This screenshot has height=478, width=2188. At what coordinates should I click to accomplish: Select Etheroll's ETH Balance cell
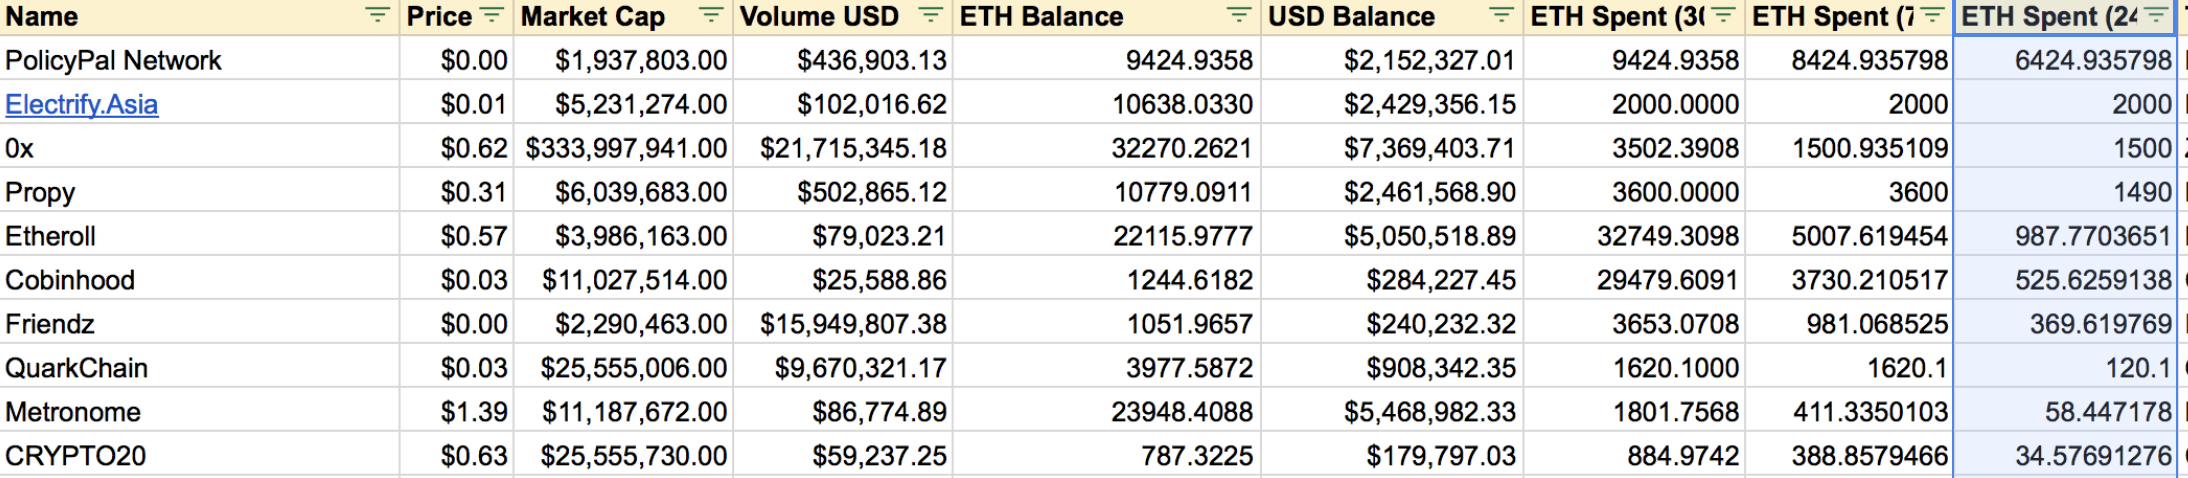coord(1107,236)
